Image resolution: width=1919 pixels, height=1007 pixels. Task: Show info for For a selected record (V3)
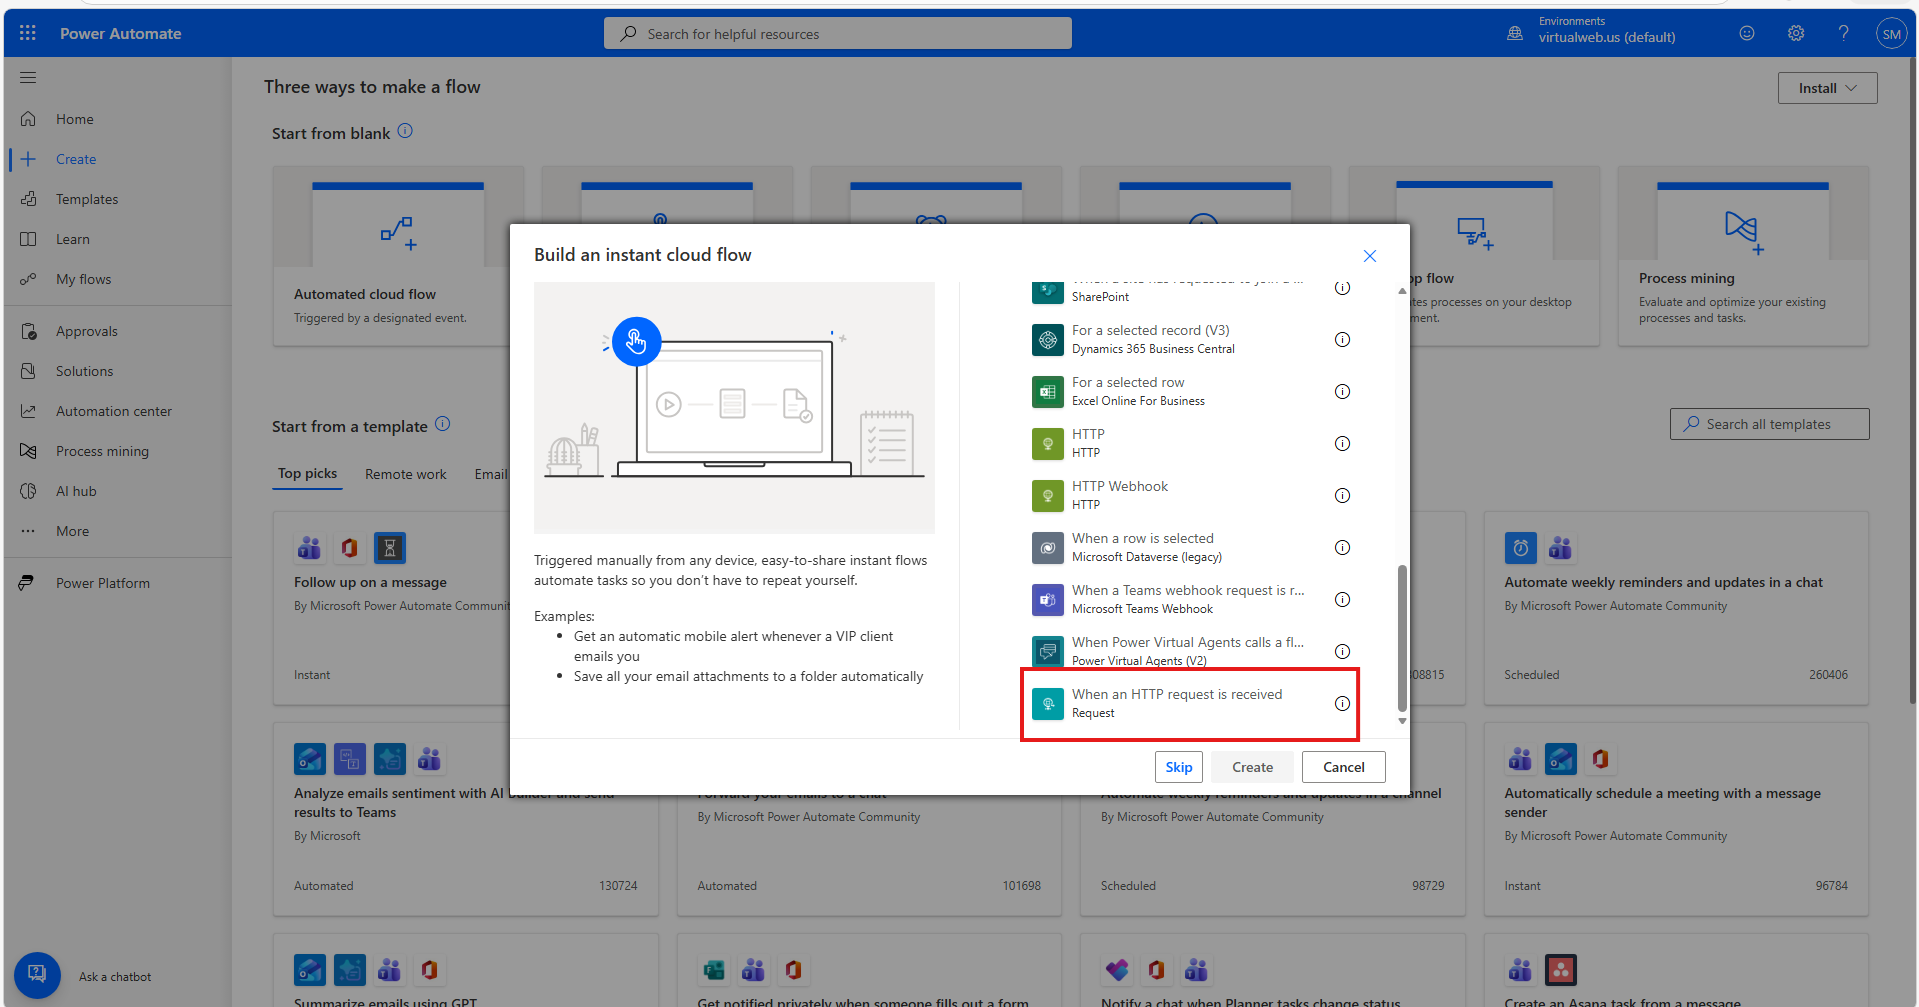(1342, 339)
